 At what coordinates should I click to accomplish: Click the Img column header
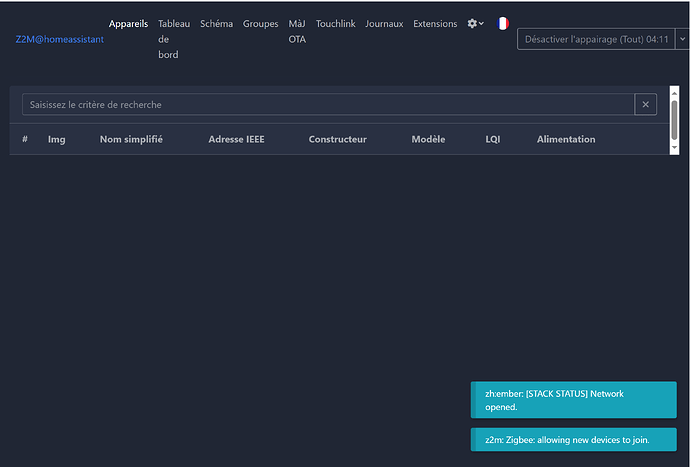tap(56, 139)
